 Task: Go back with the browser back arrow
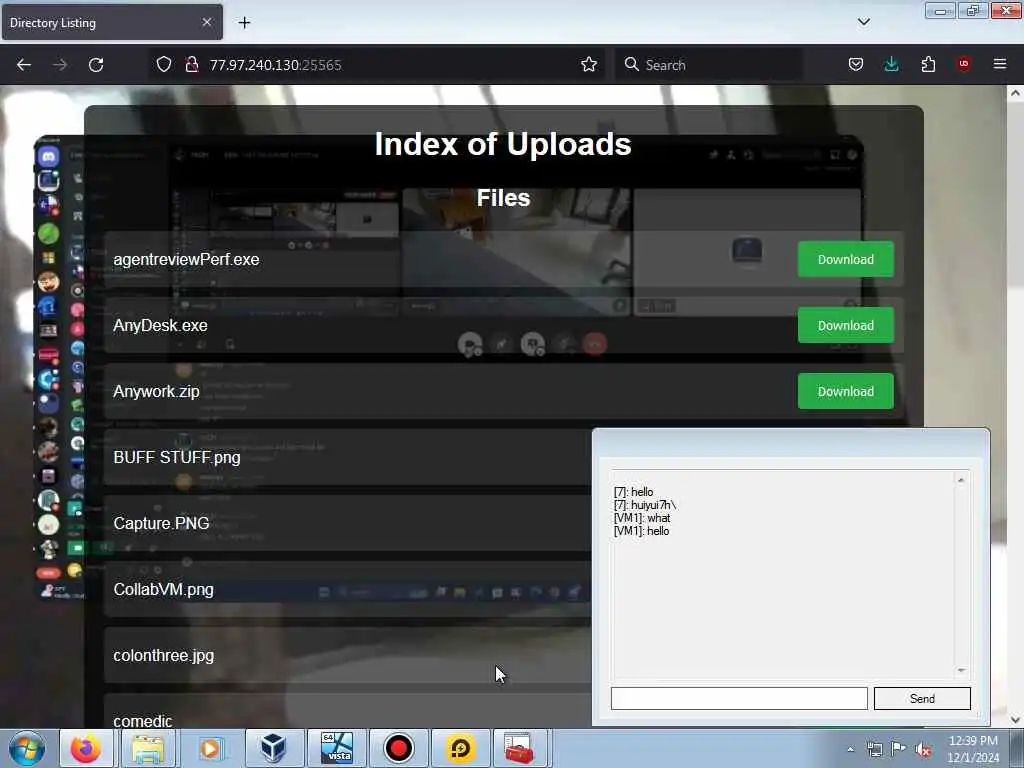[x=24, y=65]
